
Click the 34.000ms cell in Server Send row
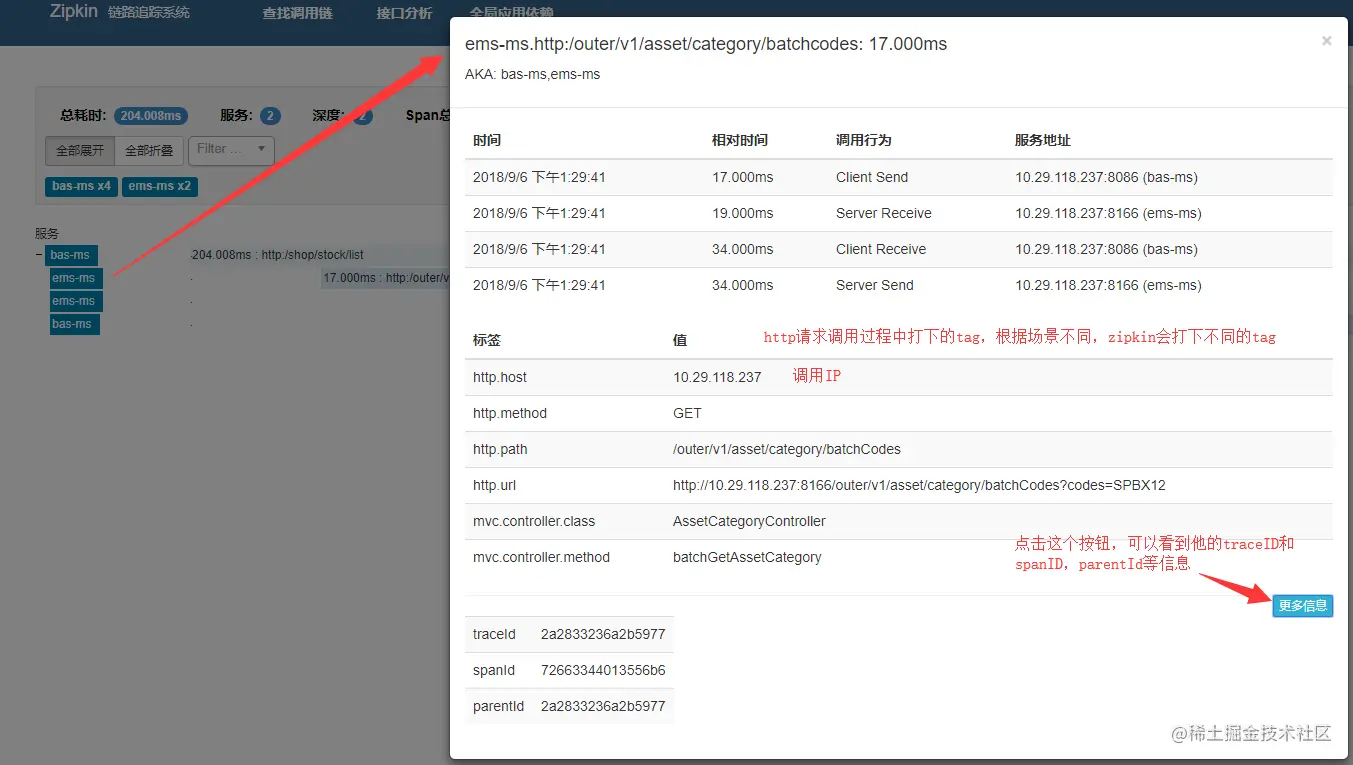click(743, 285)
